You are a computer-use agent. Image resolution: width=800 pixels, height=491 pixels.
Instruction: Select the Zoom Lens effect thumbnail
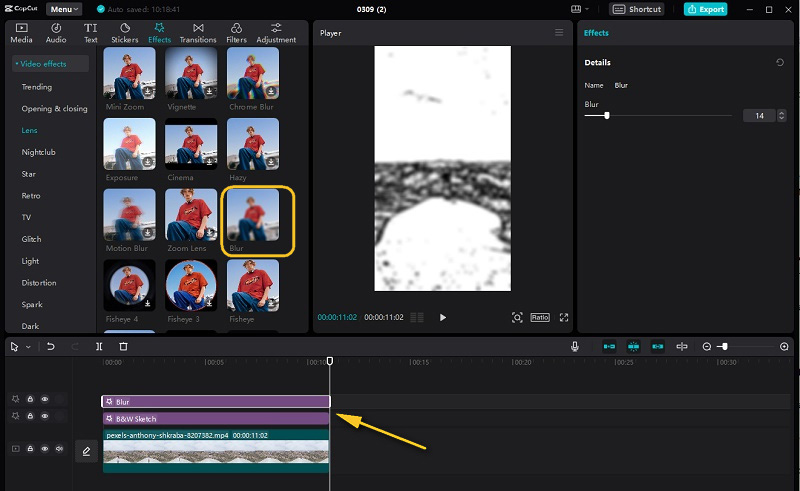[191, 215]
